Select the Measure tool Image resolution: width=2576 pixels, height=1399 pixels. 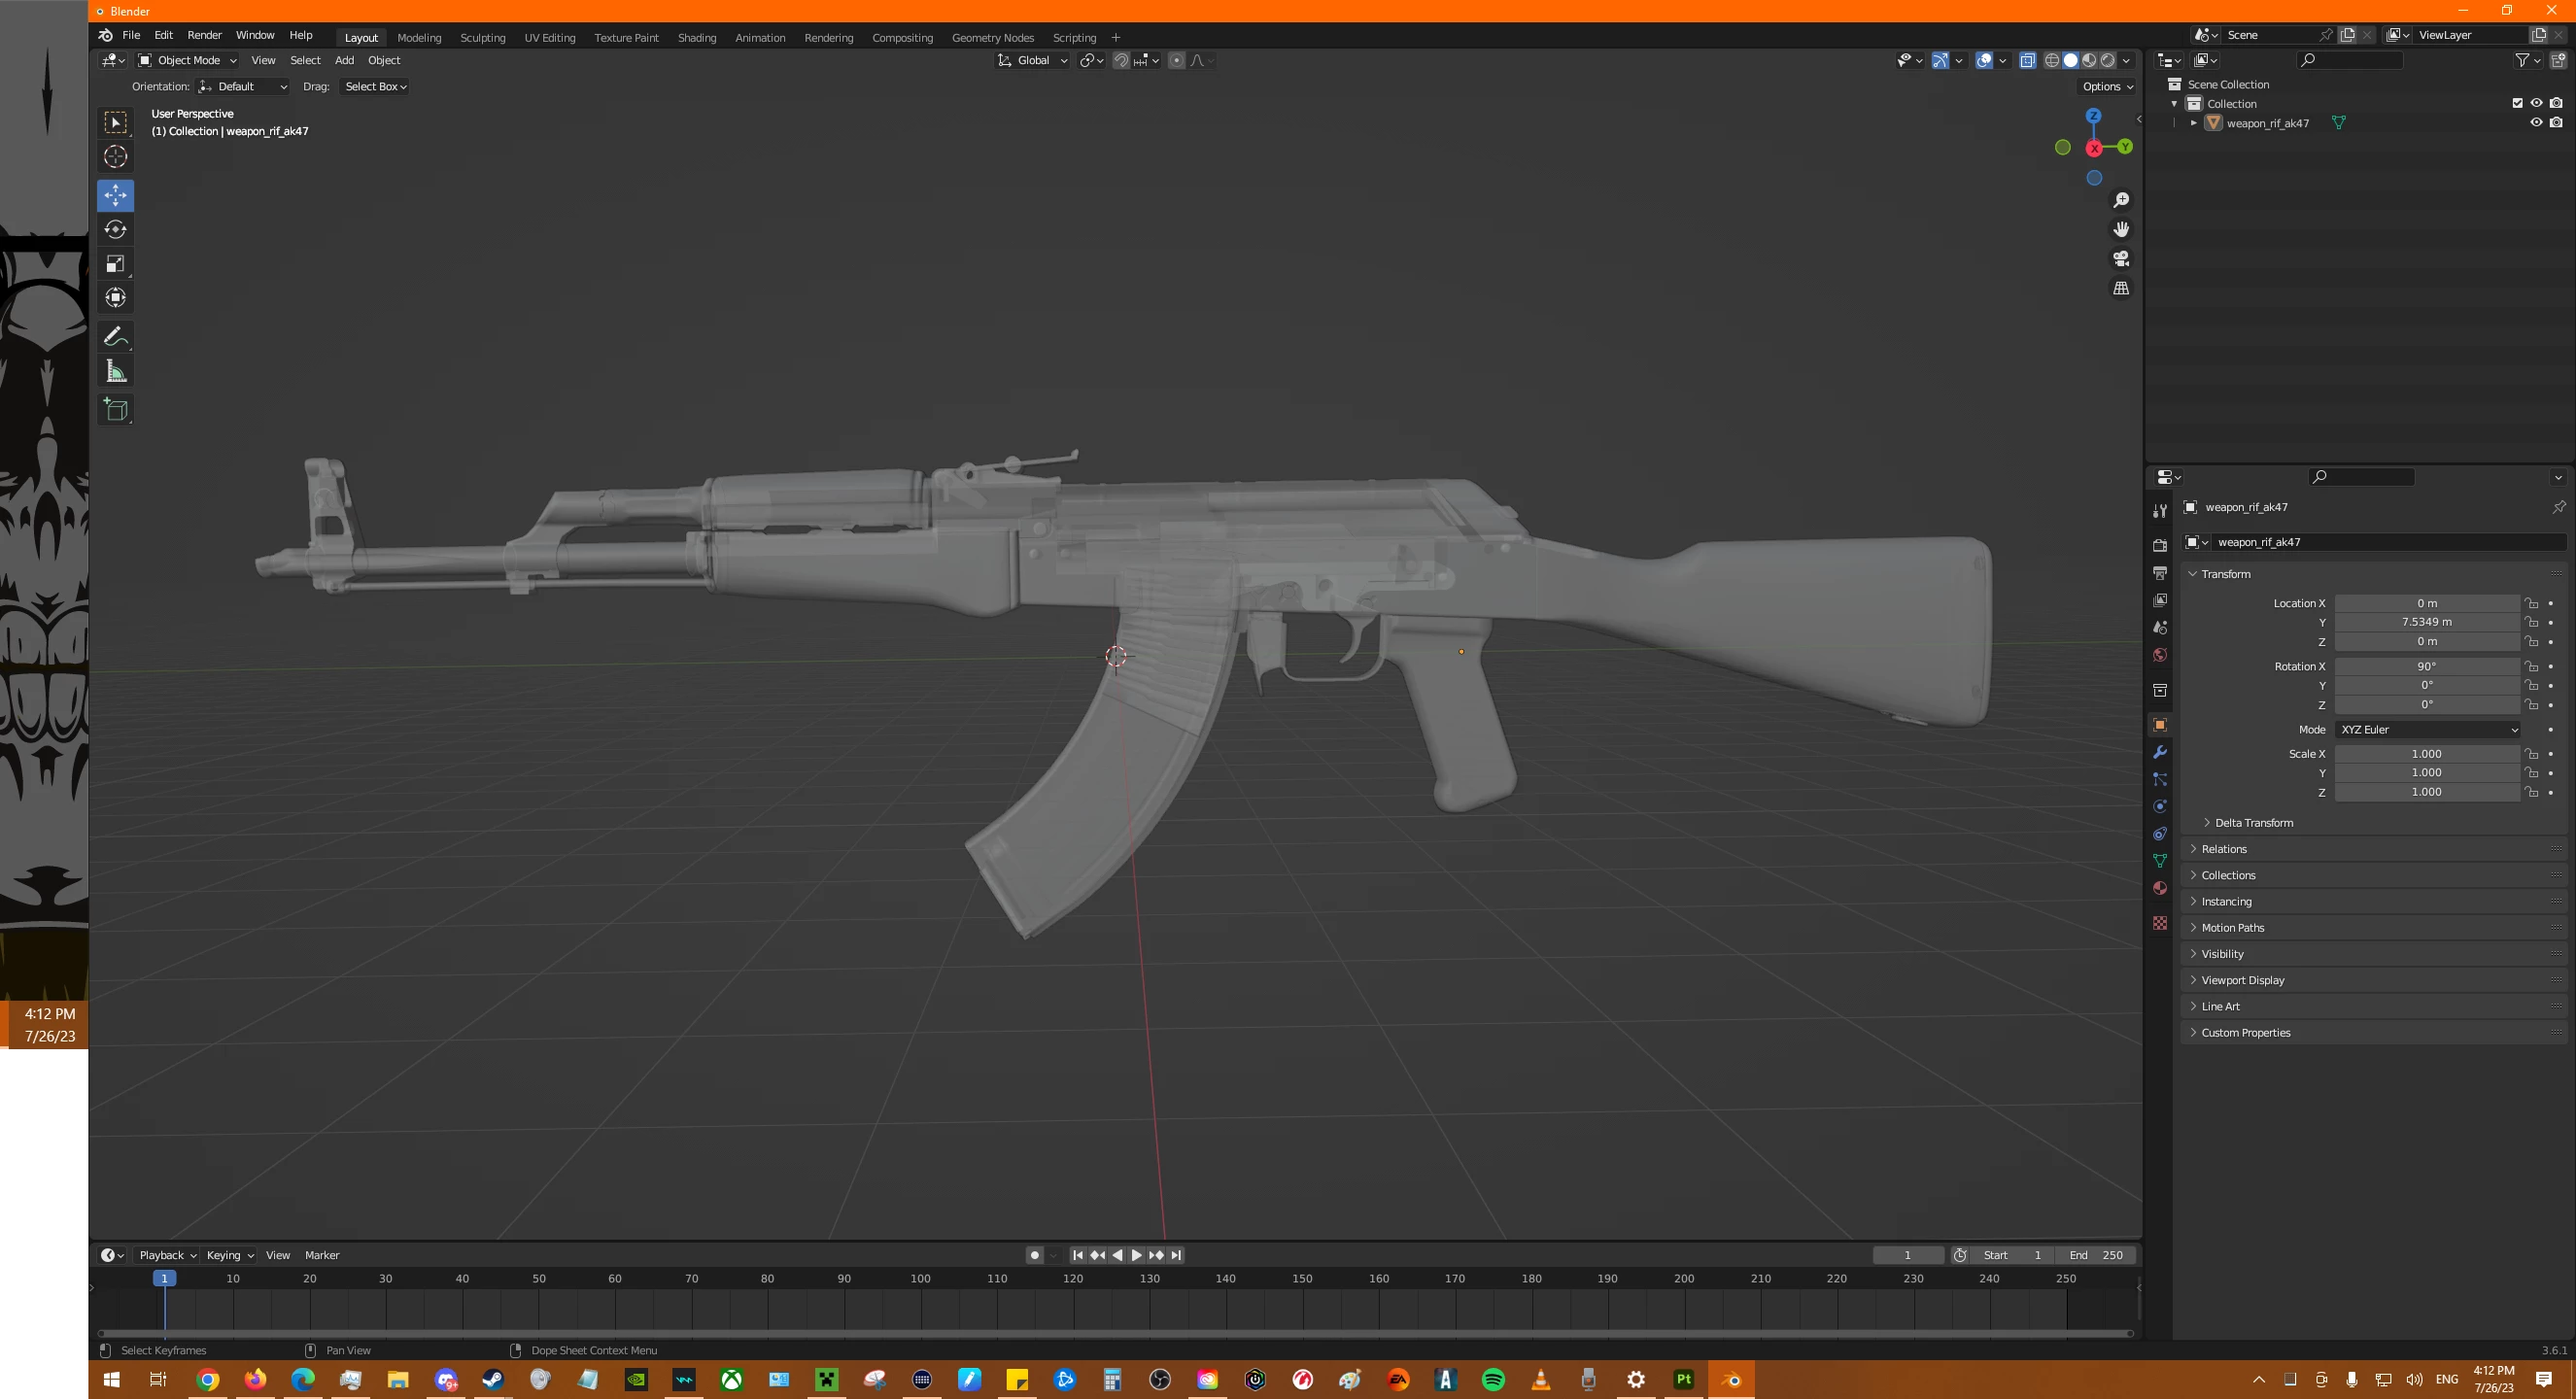coord(115,372)
